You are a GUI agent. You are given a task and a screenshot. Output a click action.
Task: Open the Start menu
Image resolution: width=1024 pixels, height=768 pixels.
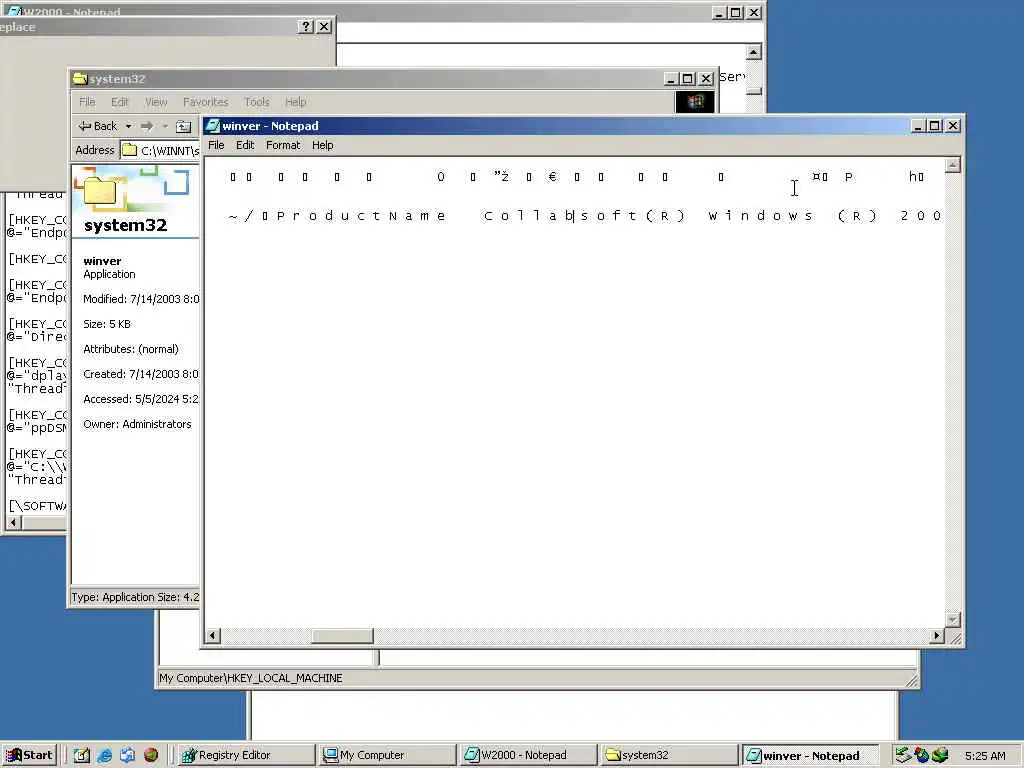pyautogui.click(x=29, y=755)
